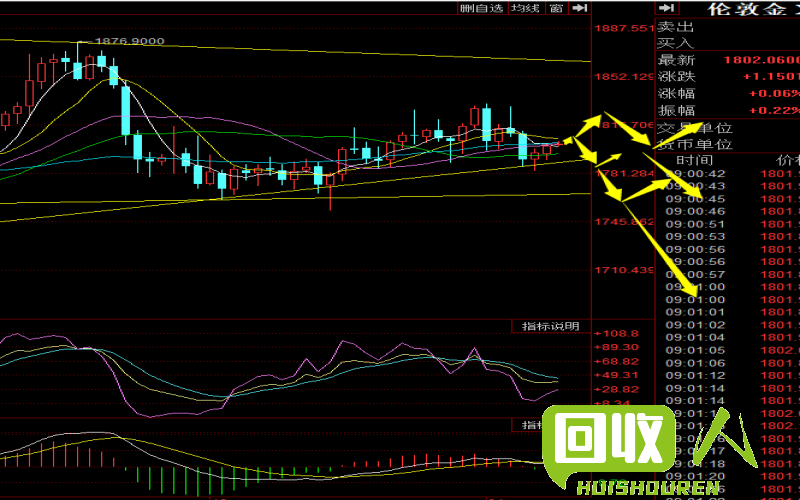Click the 货币单位 label
The image size is (800, 500).
695,144
